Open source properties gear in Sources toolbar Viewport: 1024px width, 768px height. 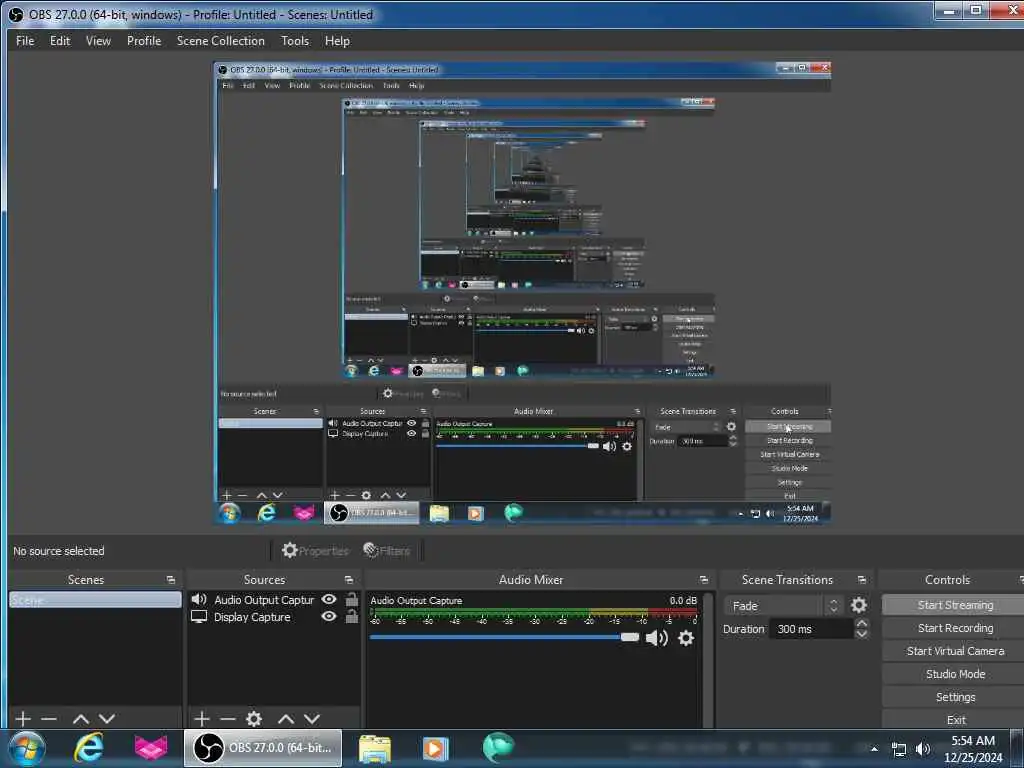254,718
